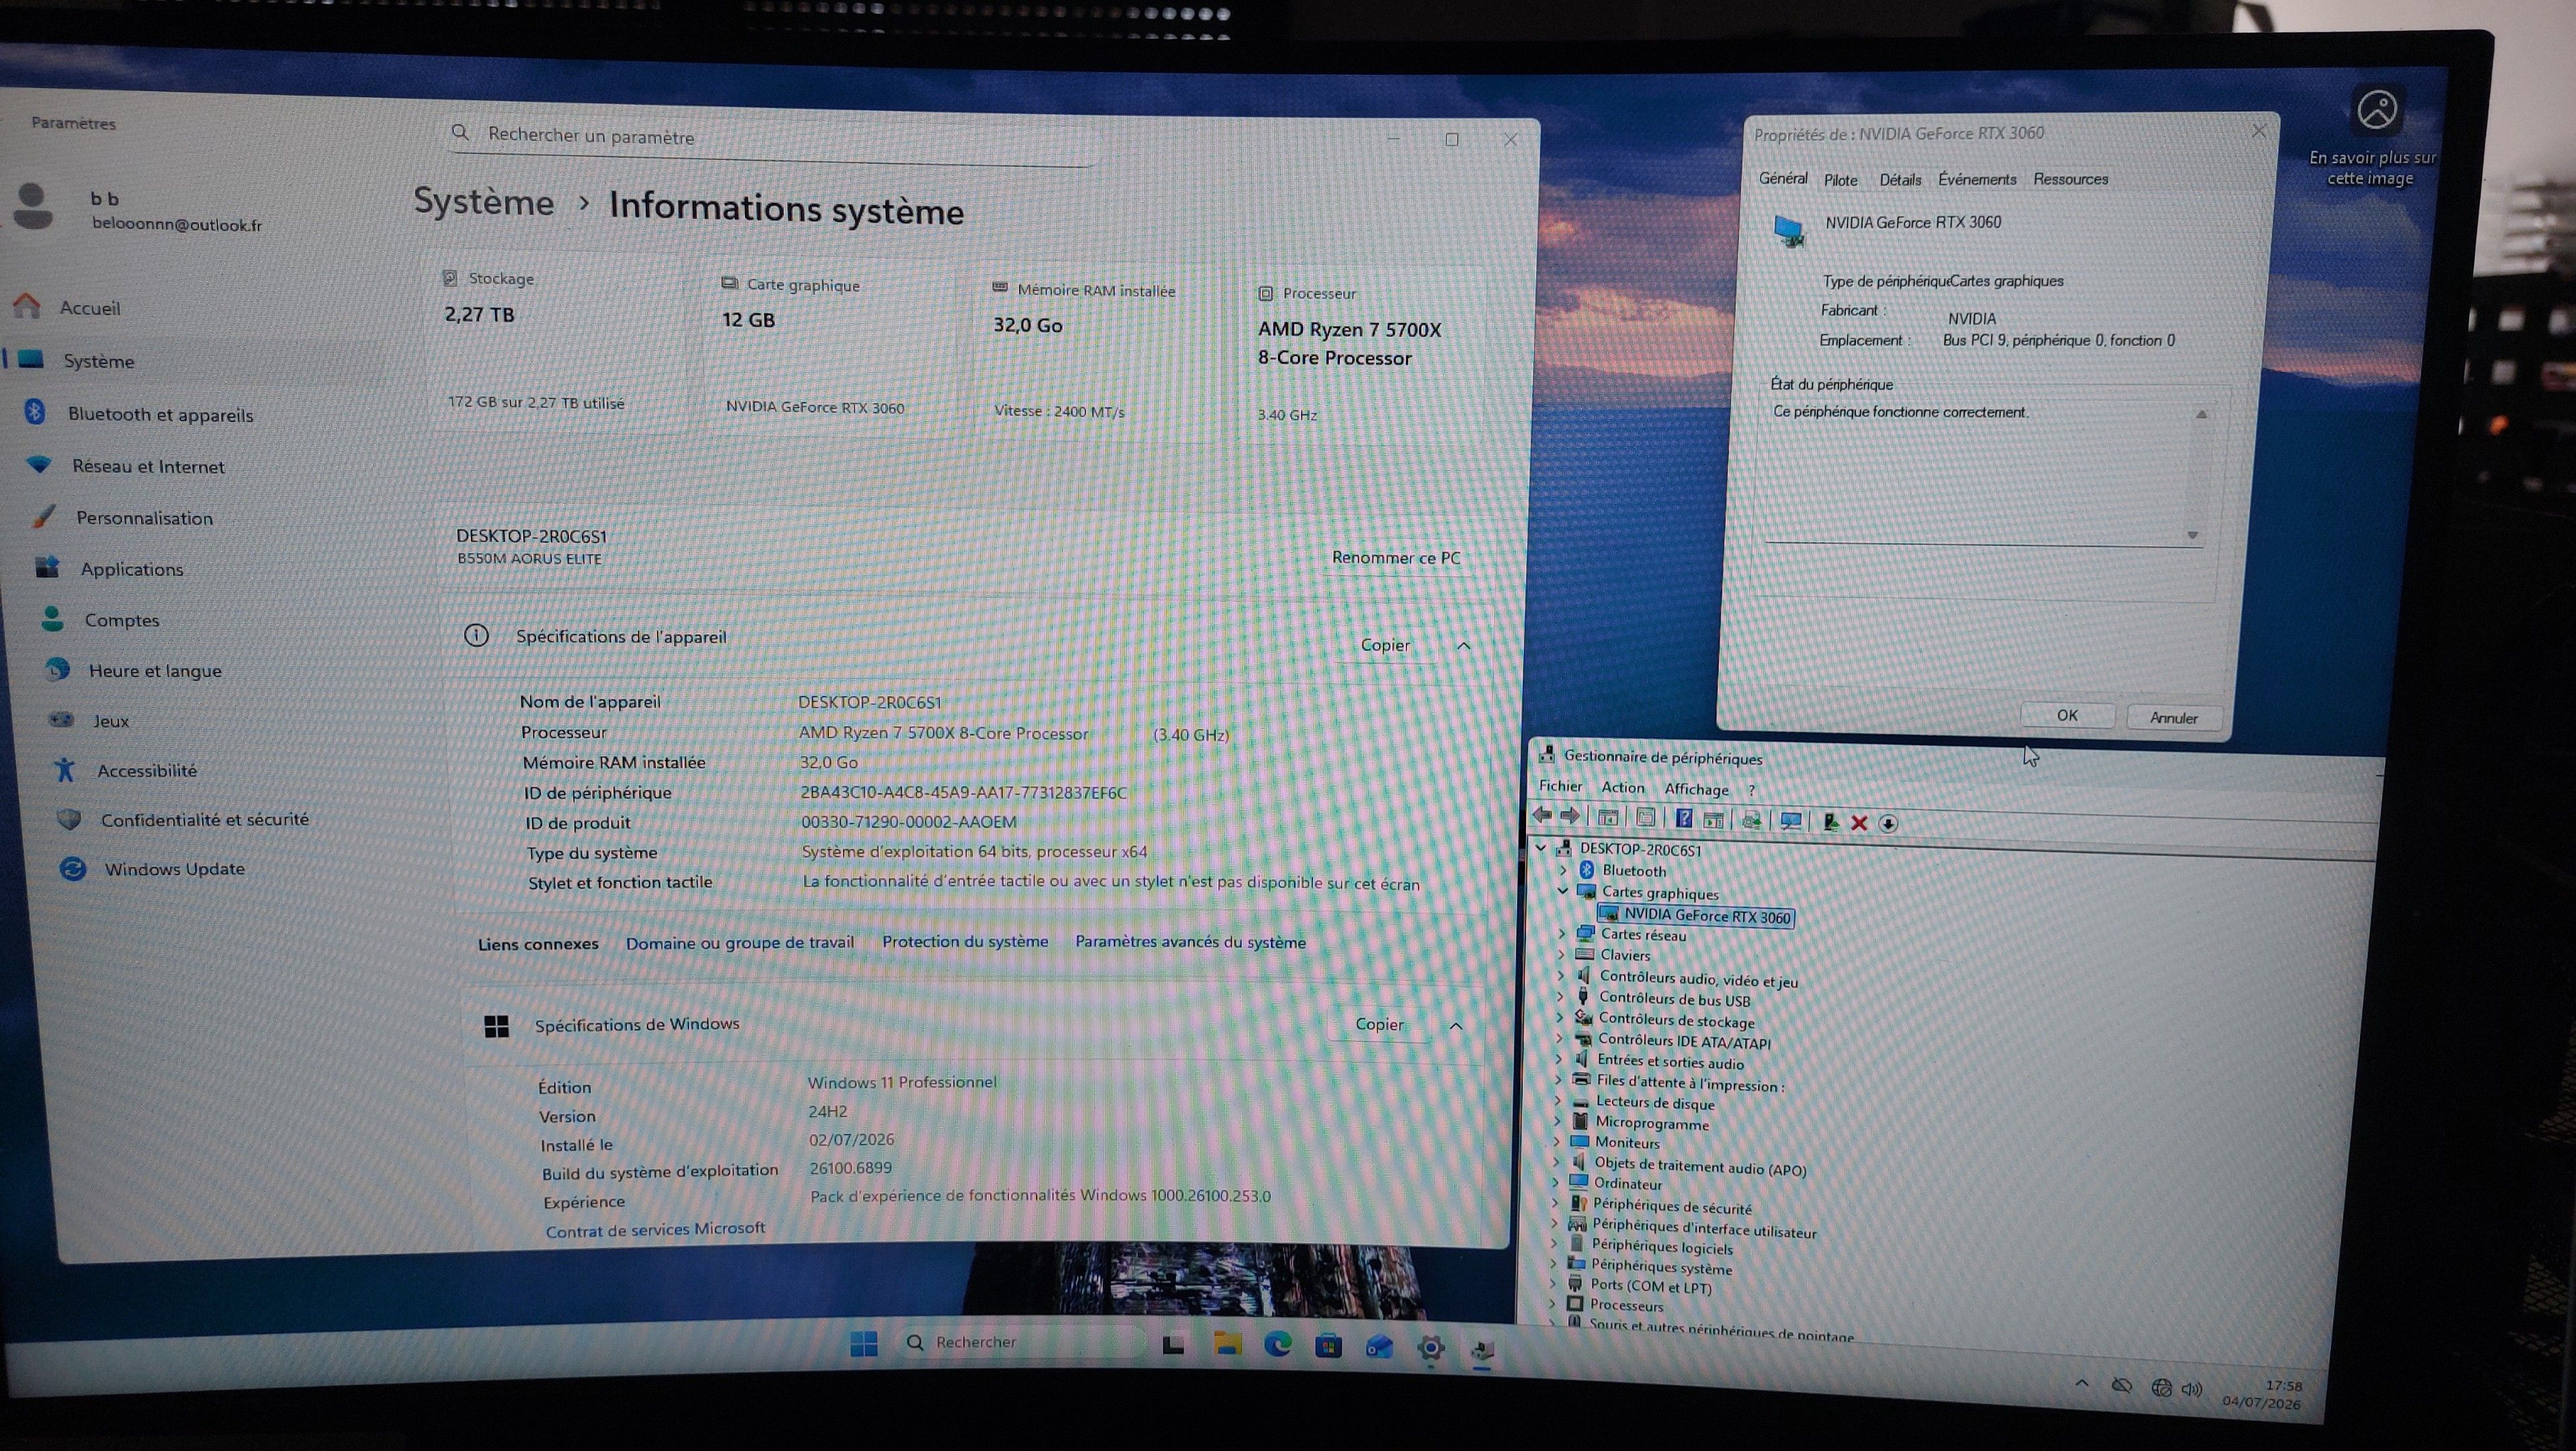This screenshot has width=2576, height=1451.
Task: Open Outlook from the taskbar
Action: coord(1380,1348)
